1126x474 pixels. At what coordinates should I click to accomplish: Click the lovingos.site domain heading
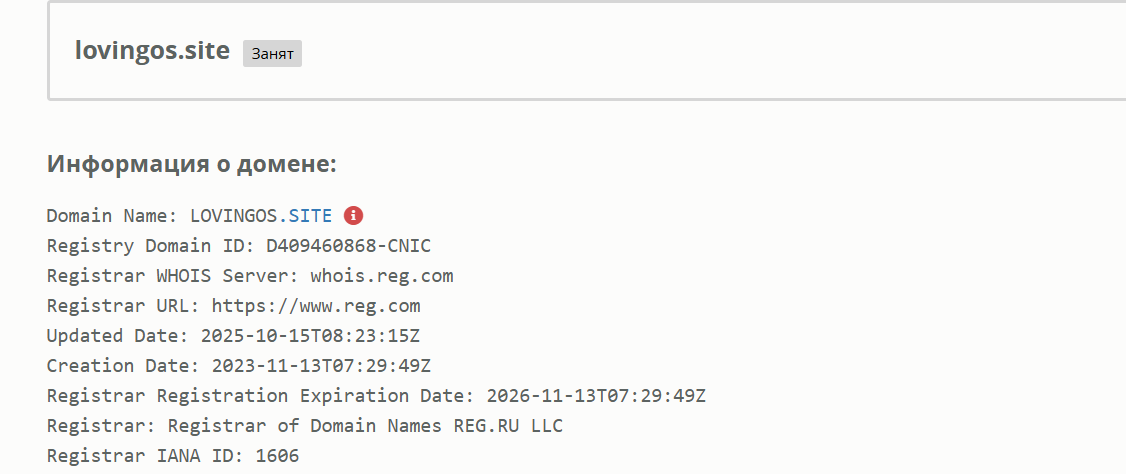tap(152, 51)
